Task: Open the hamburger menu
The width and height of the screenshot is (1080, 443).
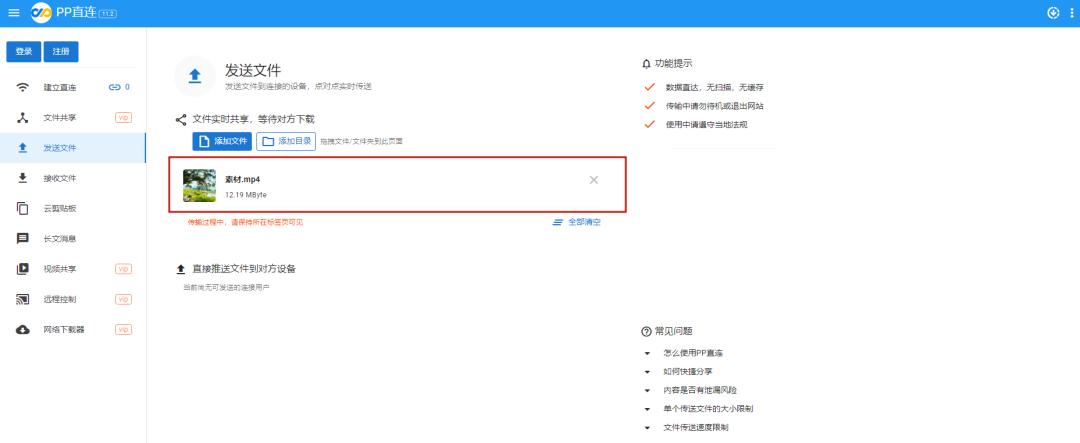Action: (x=14, y=13)
